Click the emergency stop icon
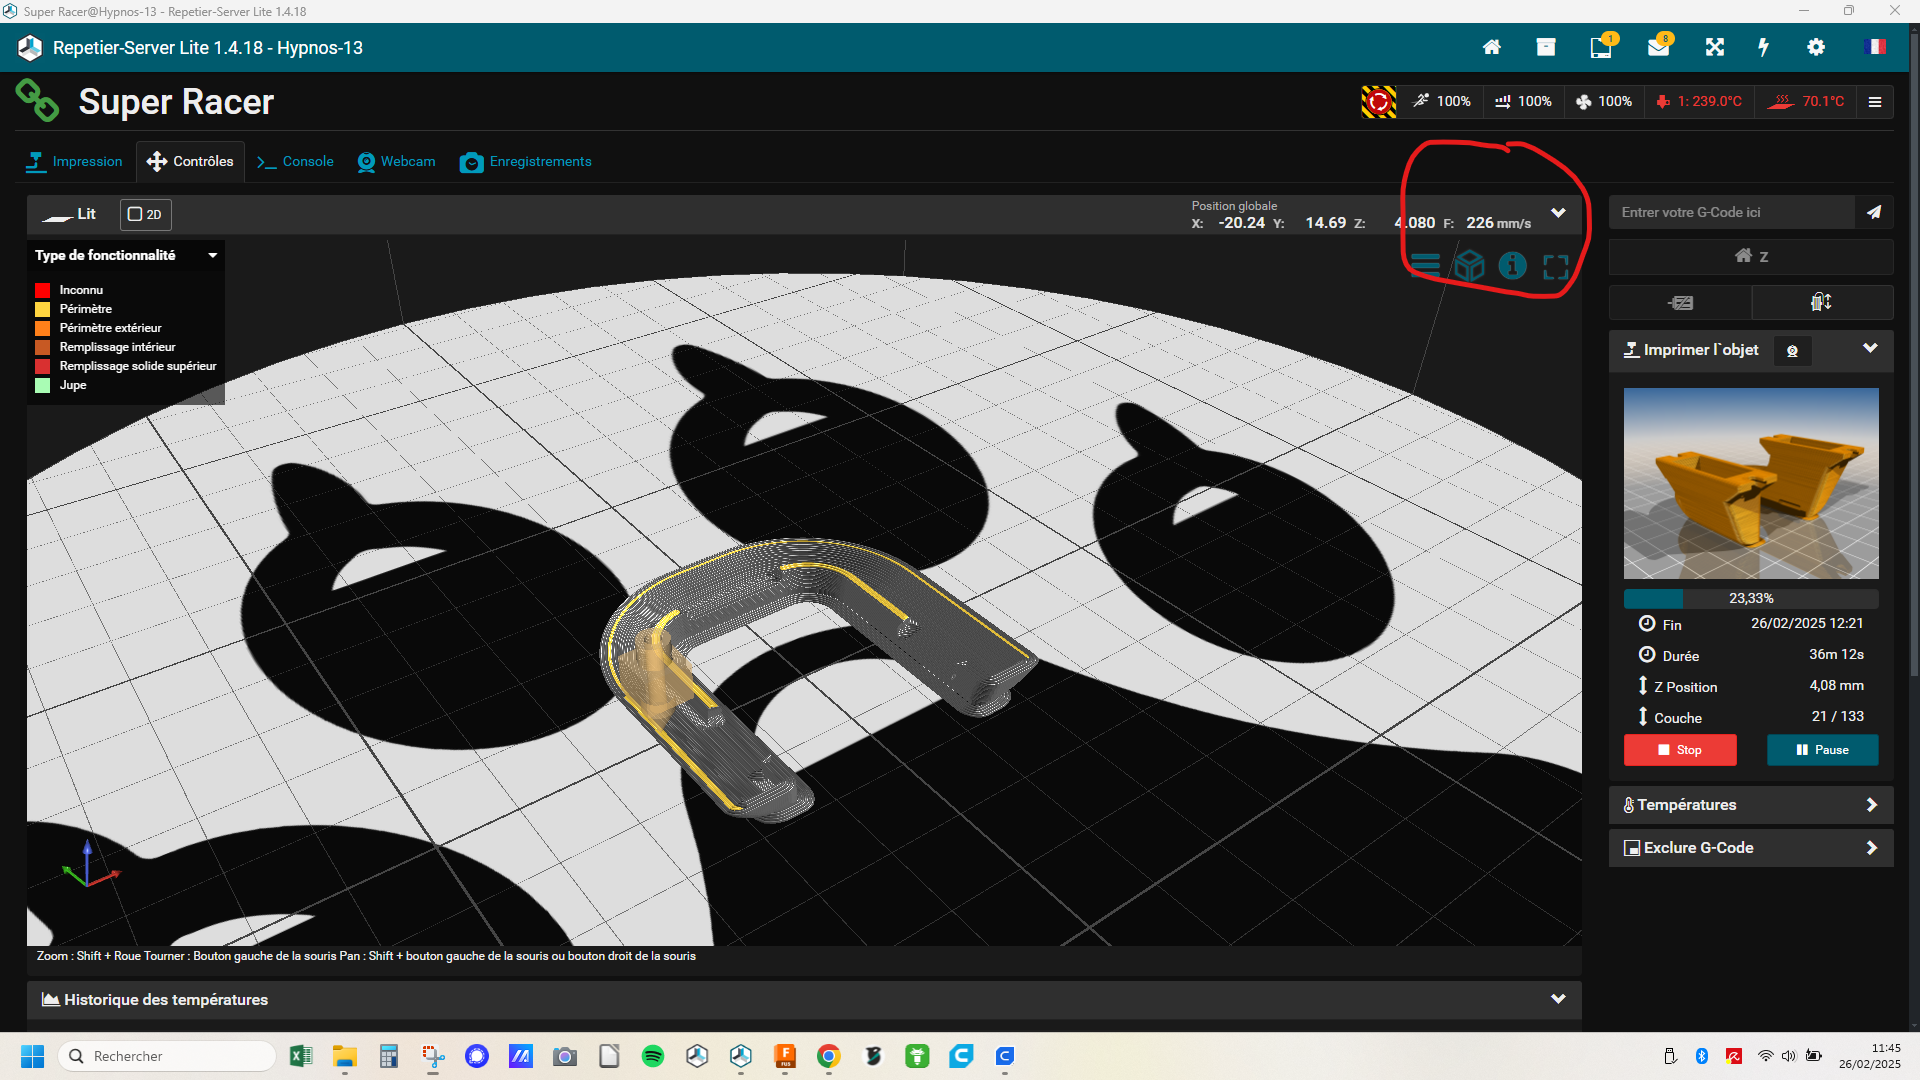The width and height of the screenshot is (1920, 1080). point(1378,101)
